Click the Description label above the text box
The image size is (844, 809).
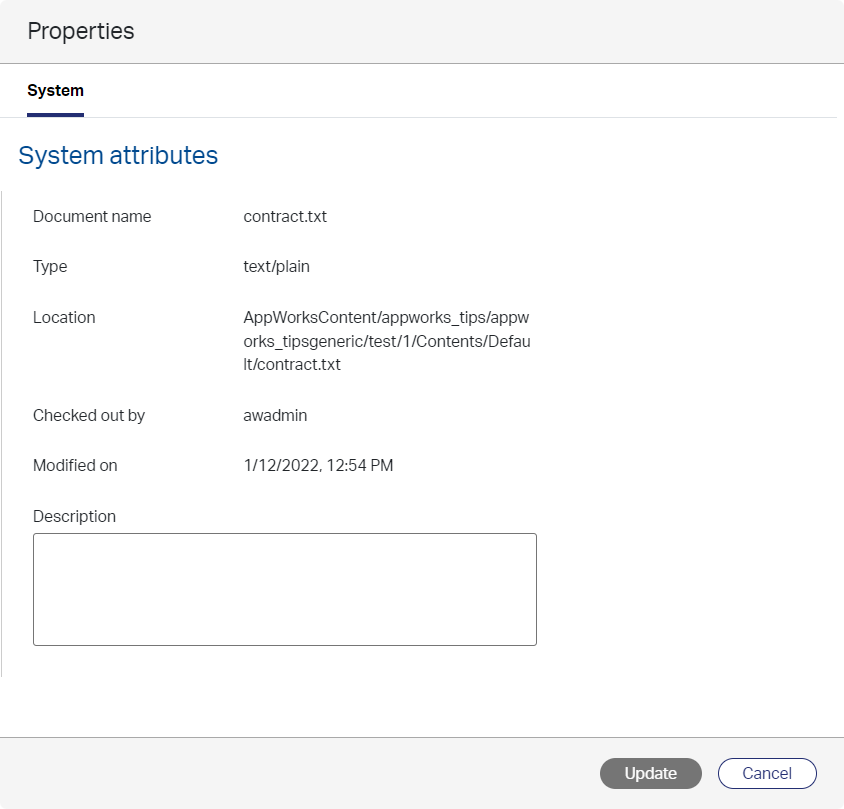74,517
